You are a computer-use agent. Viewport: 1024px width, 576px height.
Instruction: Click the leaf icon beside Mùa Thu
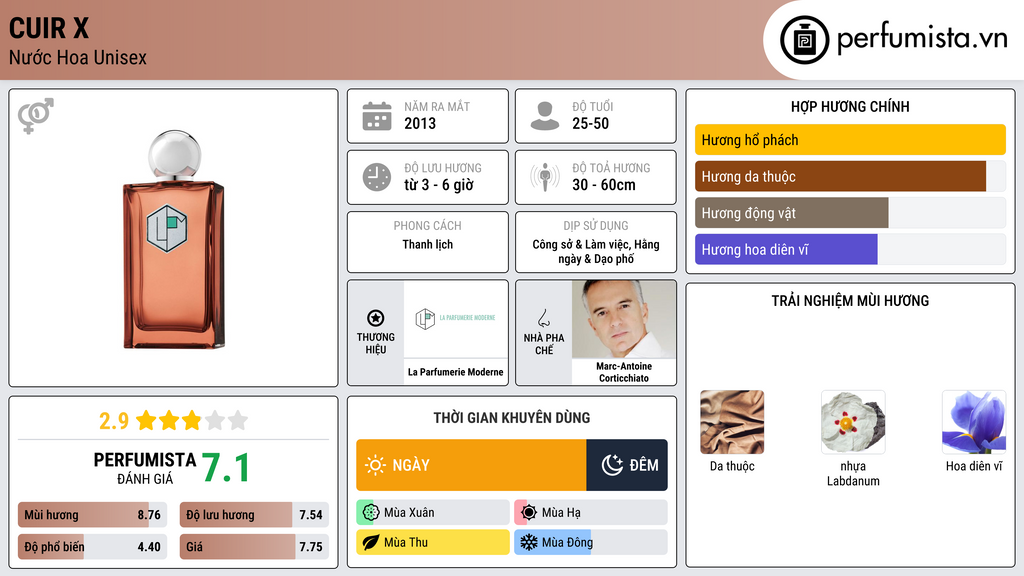370,542
